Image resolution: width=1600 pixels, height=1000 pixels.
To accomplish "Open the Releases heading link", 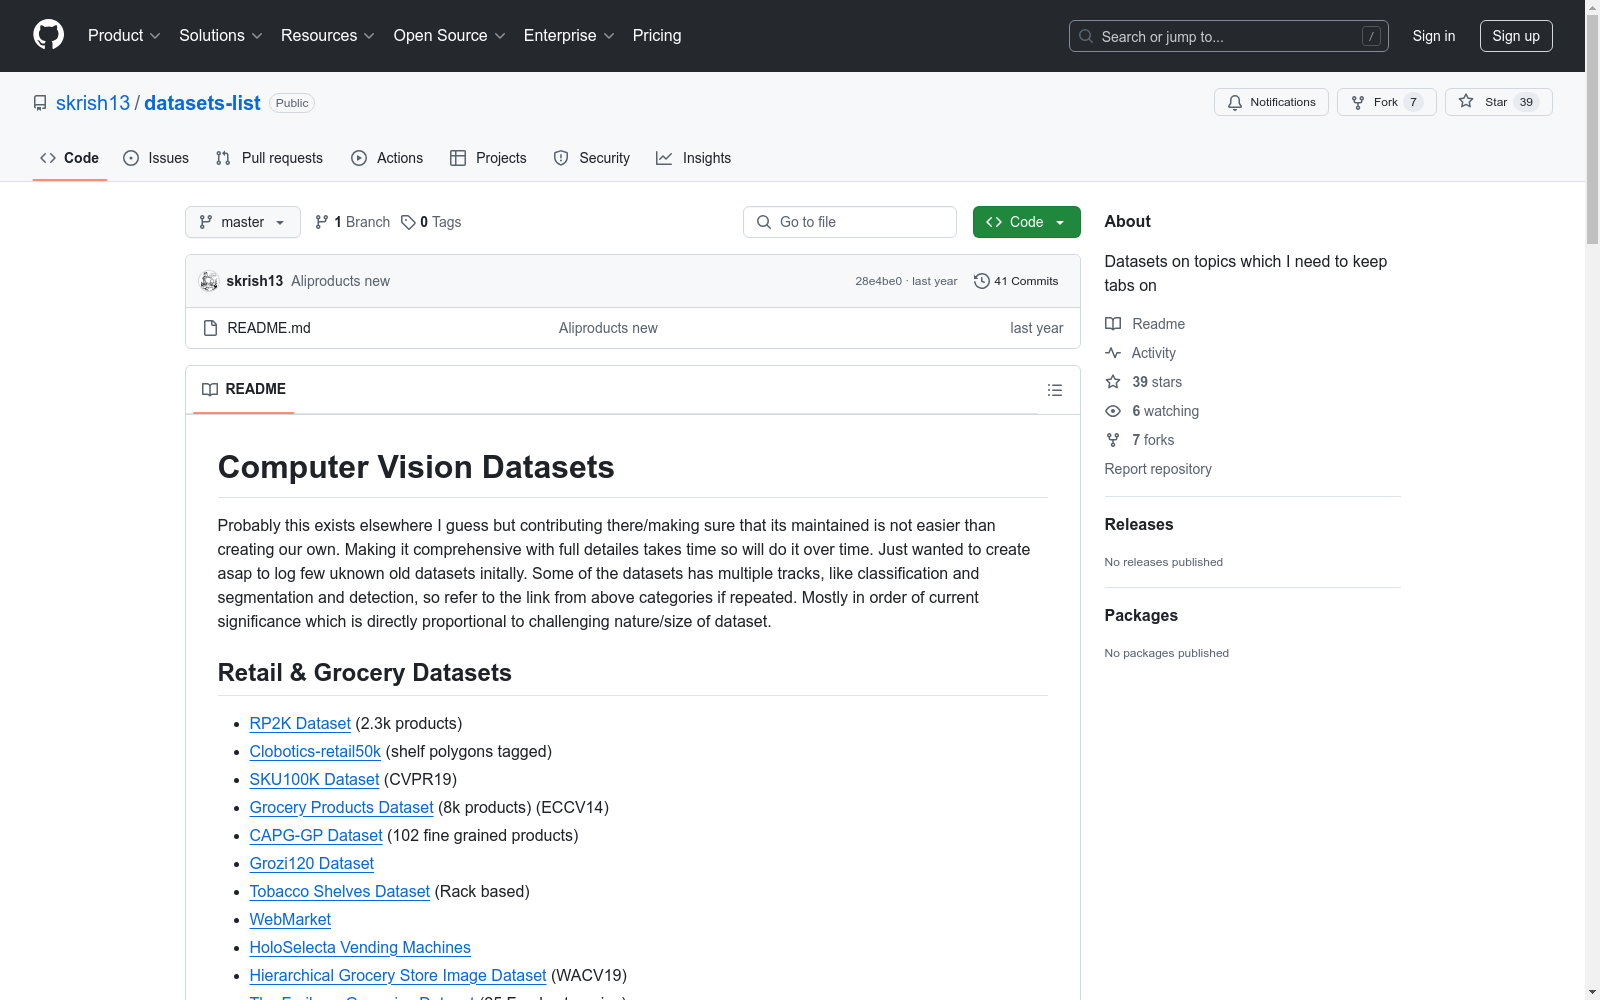I will click(x=1139, y=524).
